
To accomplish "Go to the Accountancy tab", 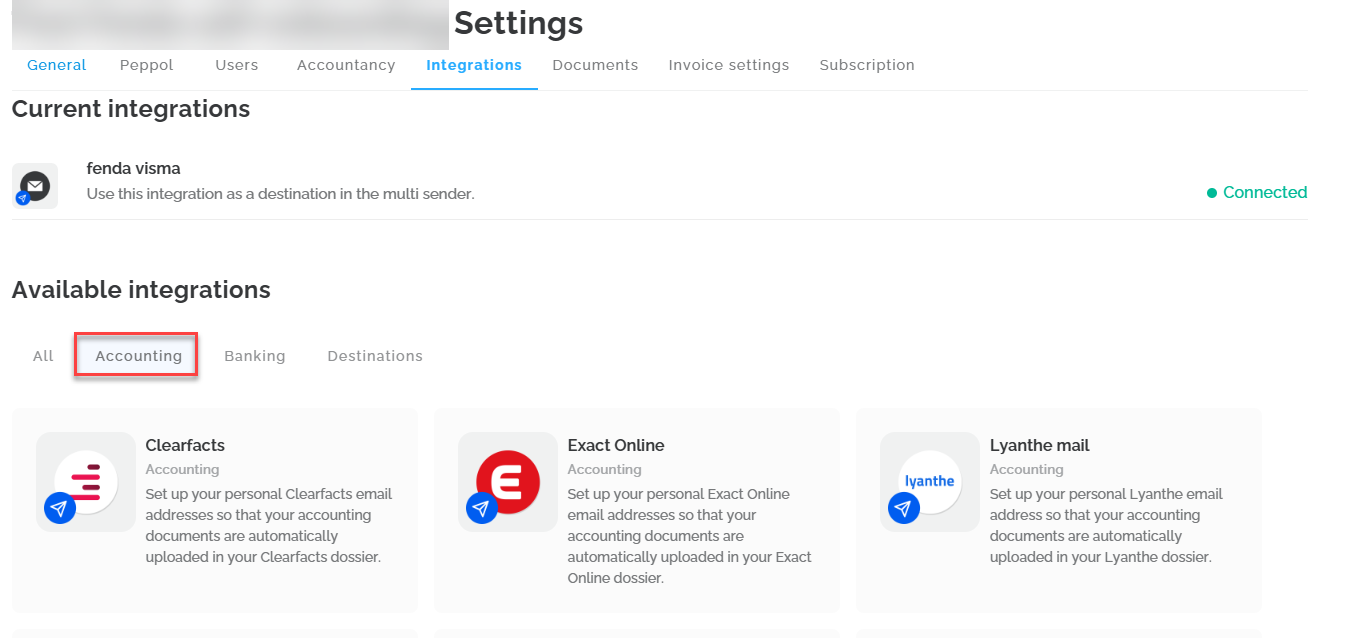I will pos(346,65).
